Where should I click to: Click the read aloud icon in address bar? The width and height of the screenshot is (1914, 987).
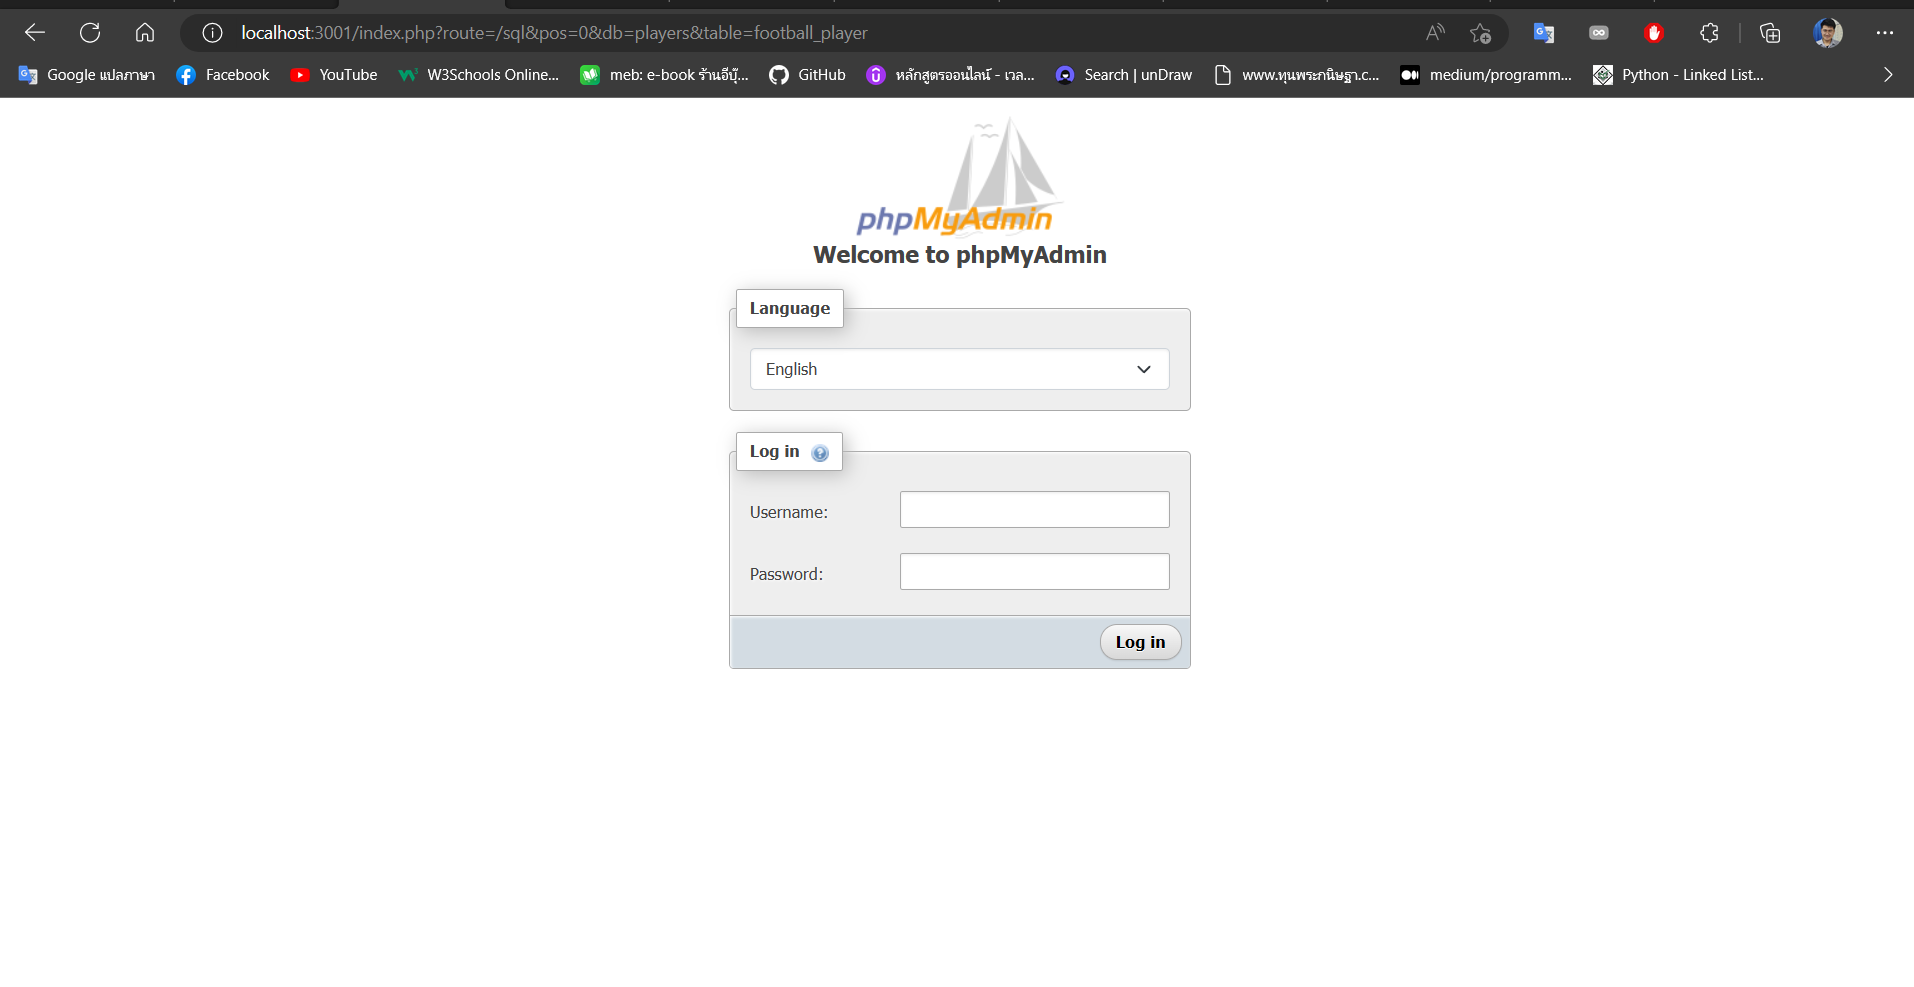coord(1436,32)
